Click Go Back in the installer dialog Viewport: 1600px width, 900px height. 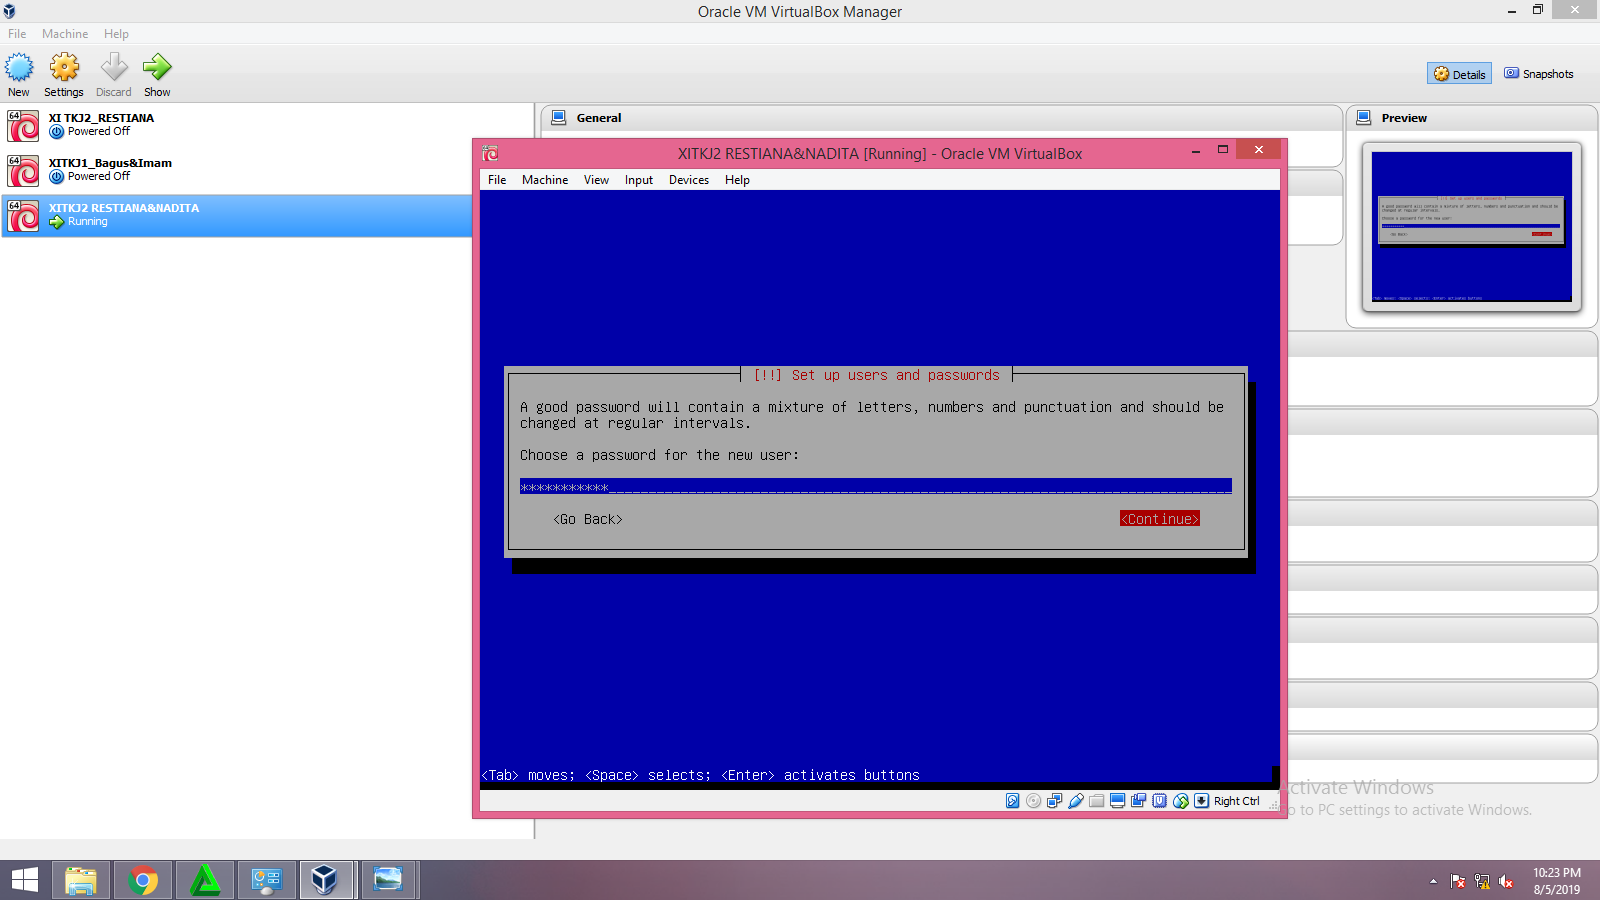(x=588, y=519)
